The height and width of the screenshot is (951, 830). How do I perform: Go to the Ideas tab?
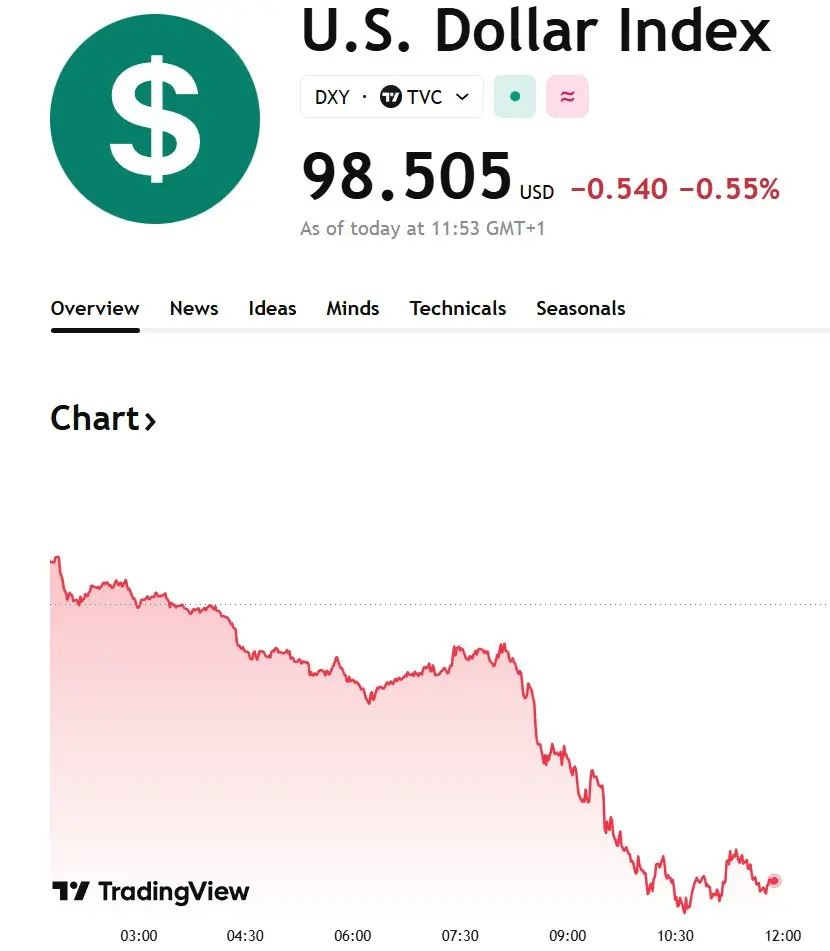(272, 308)
